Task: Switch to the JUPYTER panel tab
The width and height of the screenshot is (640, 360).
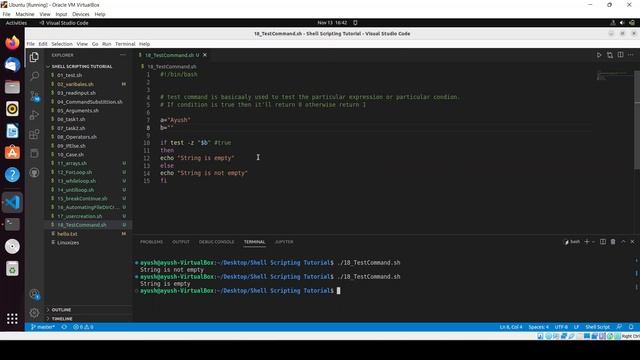Action: tap(284, 242)
